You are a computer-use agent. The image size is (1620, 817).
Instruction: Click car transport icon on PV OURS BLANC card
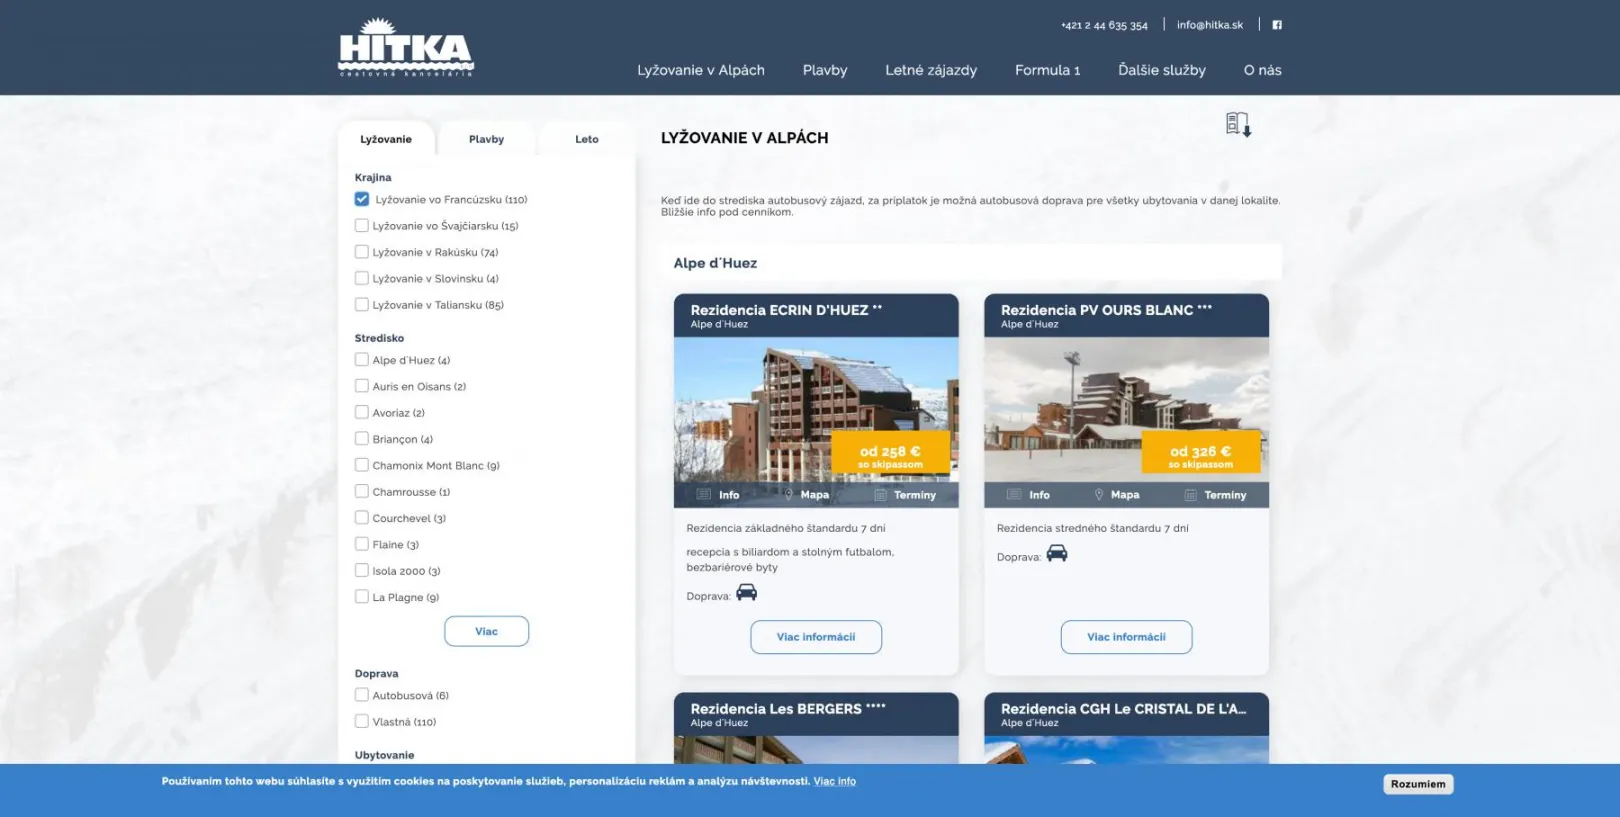[x=1057, y=554]
